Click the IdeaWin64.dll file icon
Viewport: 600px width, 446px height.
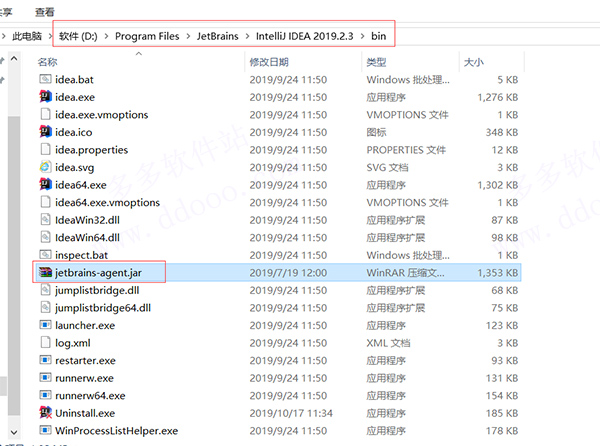coord(45,237)
